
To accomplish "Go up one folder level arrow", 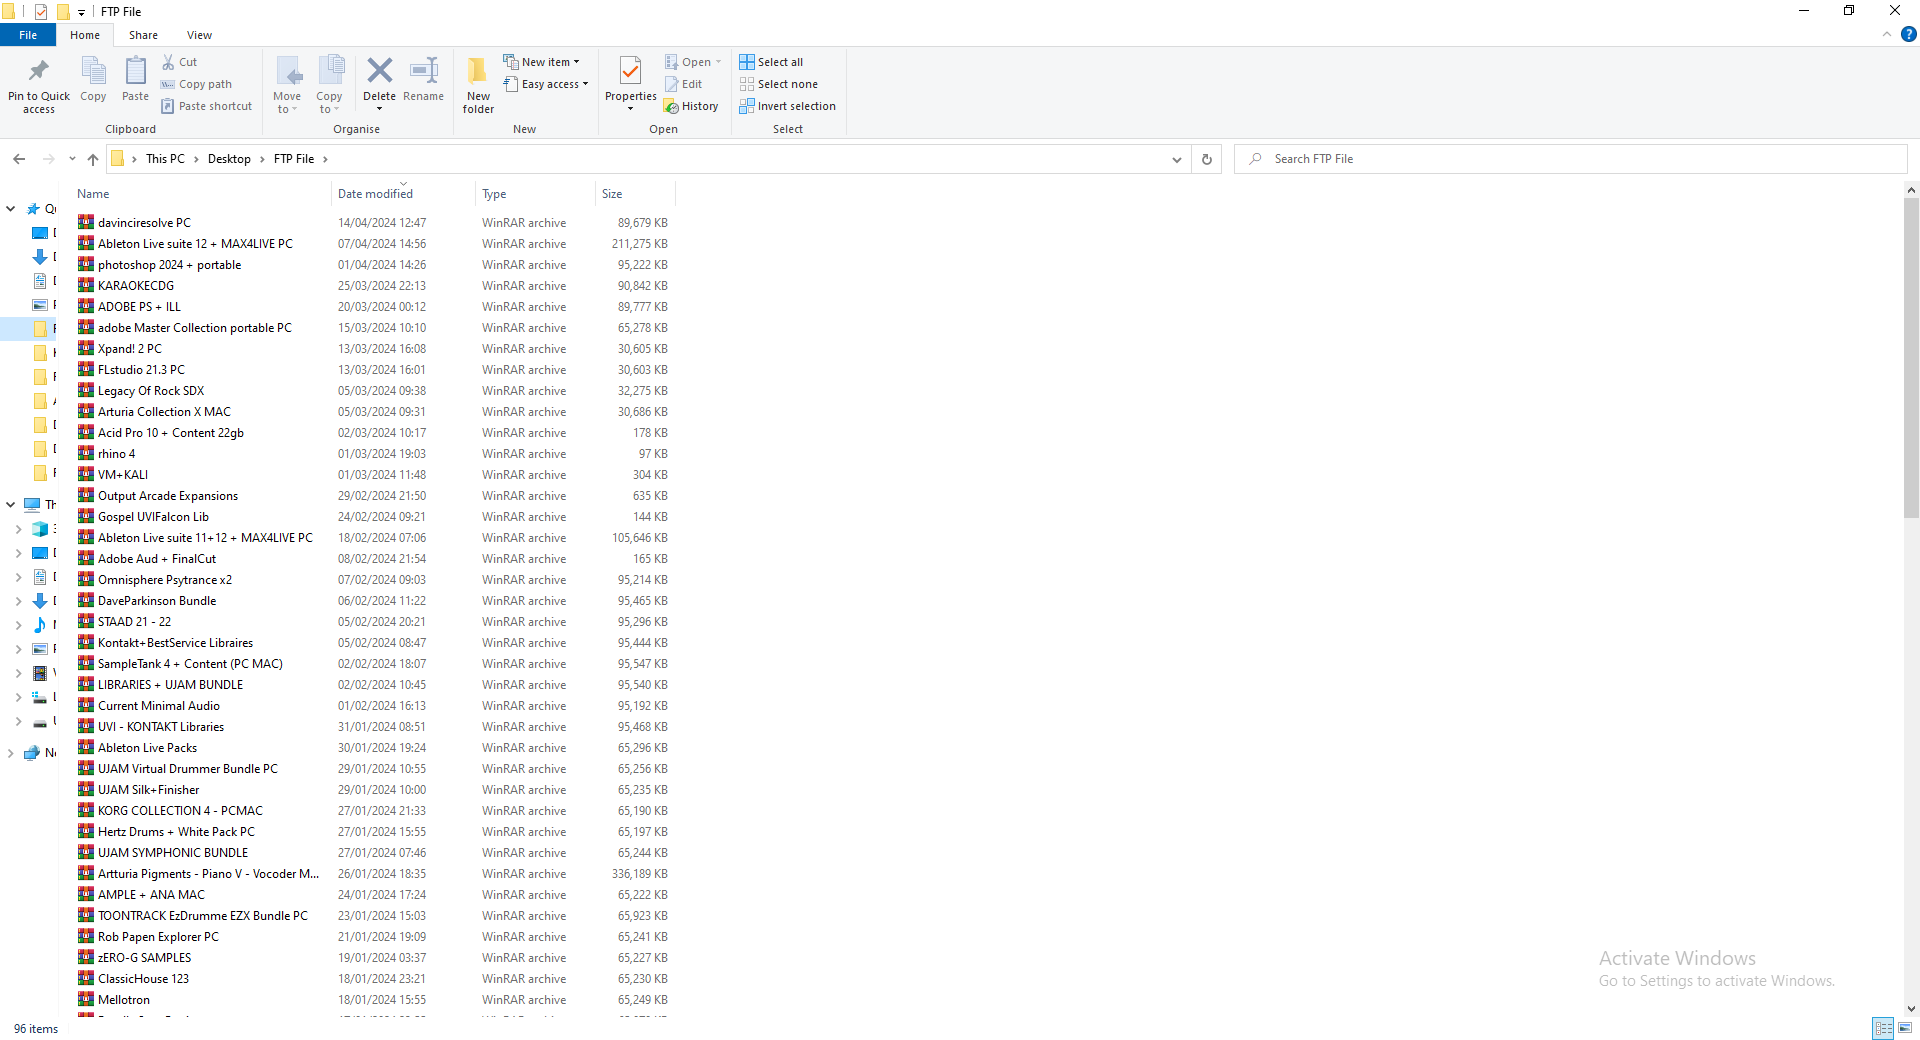I will pos(93,159).
